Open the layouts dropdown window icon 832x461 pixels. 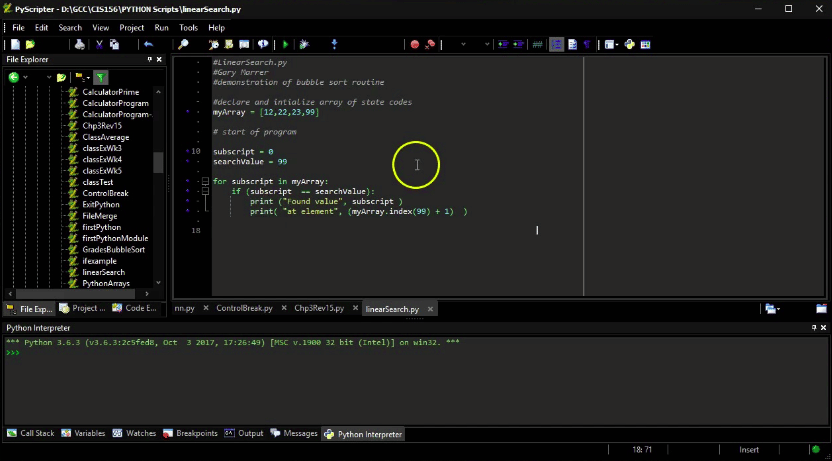[611, 45]
